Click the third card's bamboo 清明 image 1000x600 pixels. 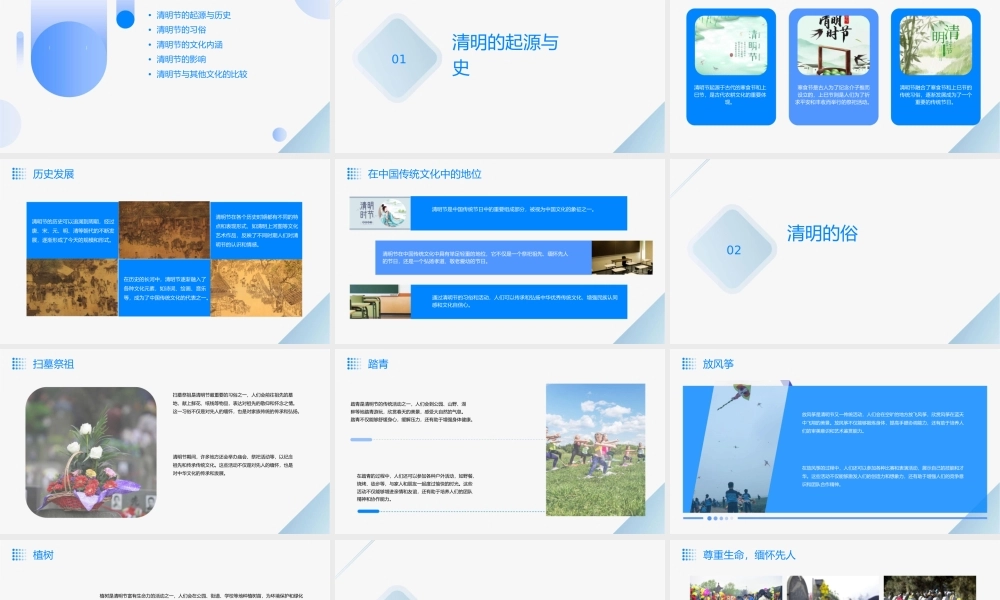pyautogui.click(x=936, y=45)
